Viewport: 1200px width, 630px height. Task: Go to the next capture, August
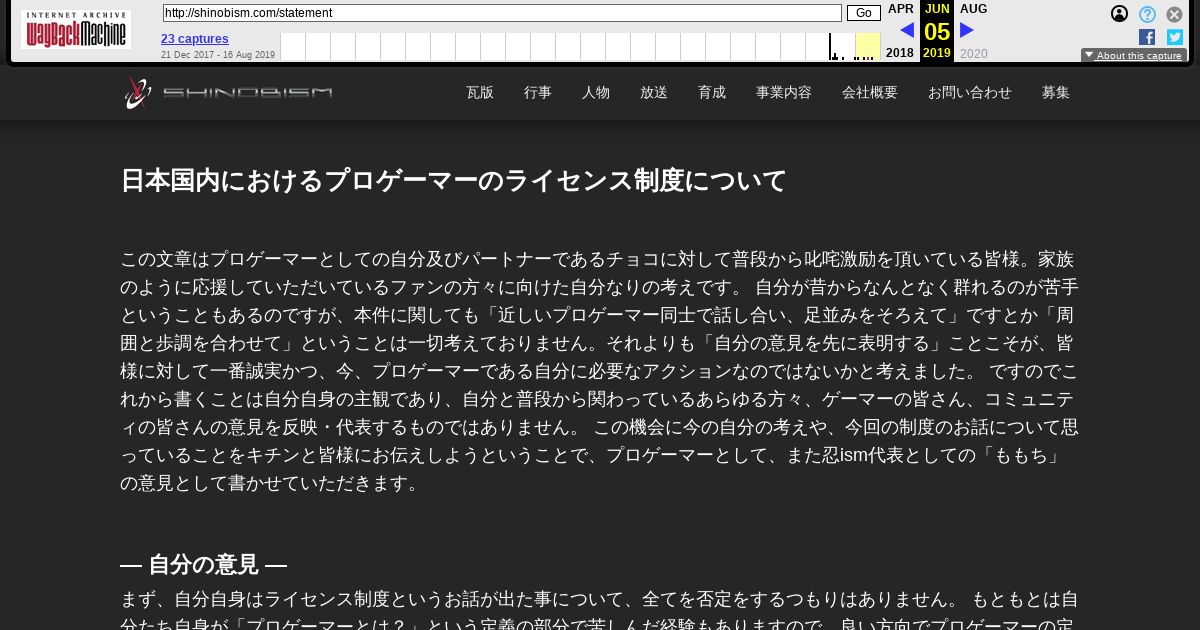pyautogui.click(x=967, y=30)
